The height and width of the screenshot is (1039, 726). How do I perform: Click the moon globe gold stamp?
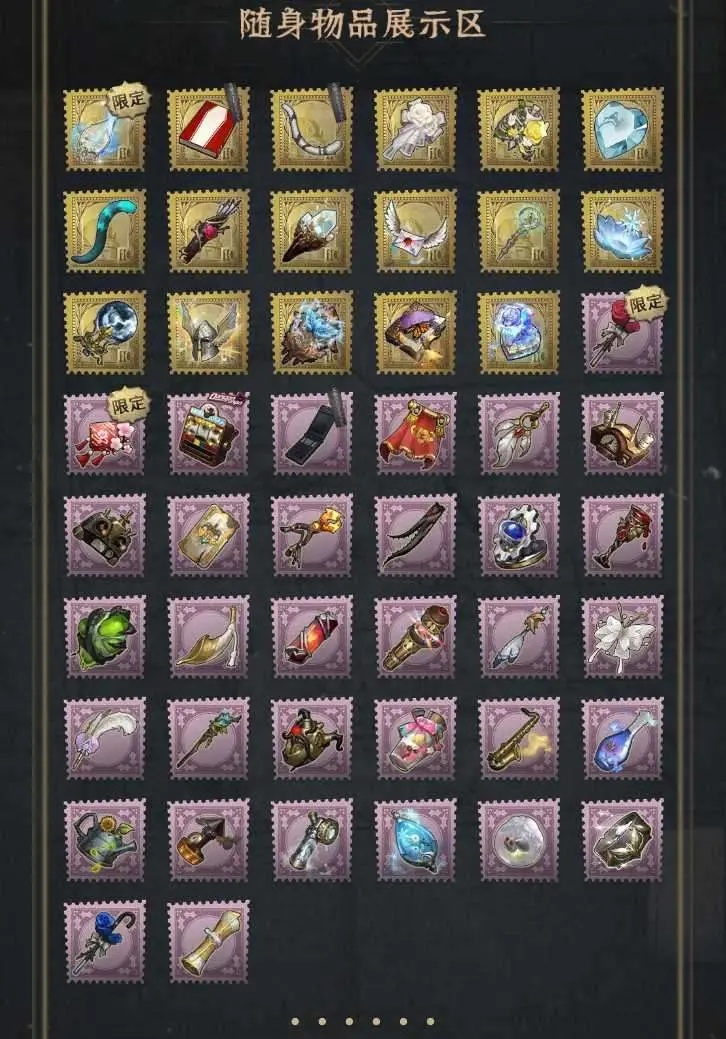point(105,333)
